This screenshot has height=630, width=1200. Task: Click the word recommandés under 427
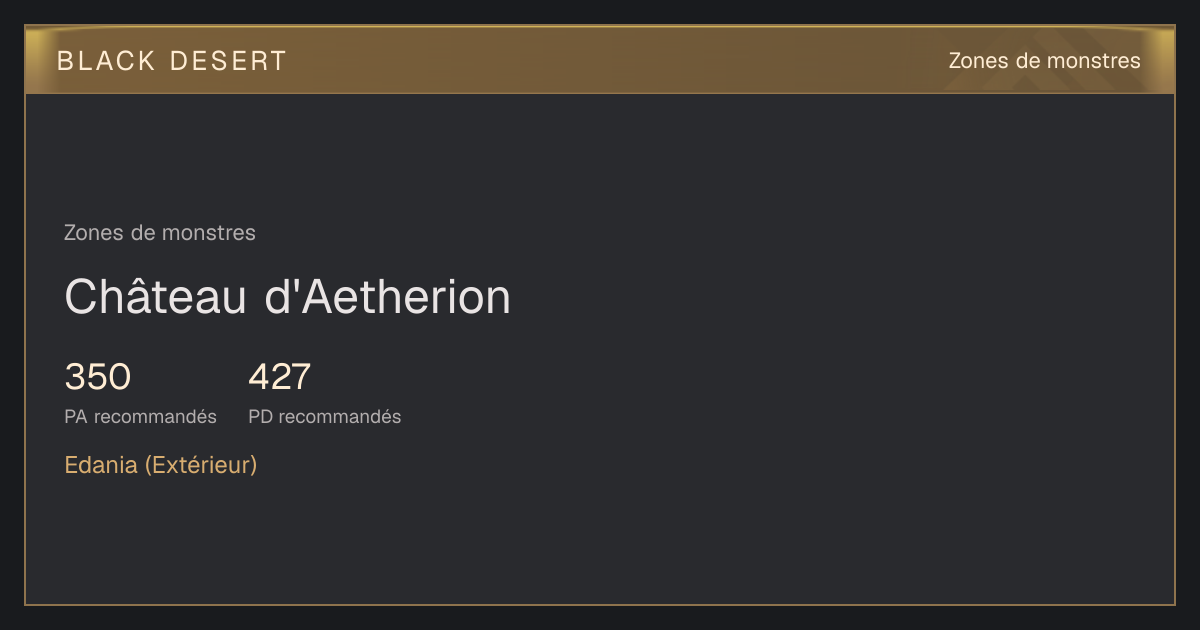(340, 417)
